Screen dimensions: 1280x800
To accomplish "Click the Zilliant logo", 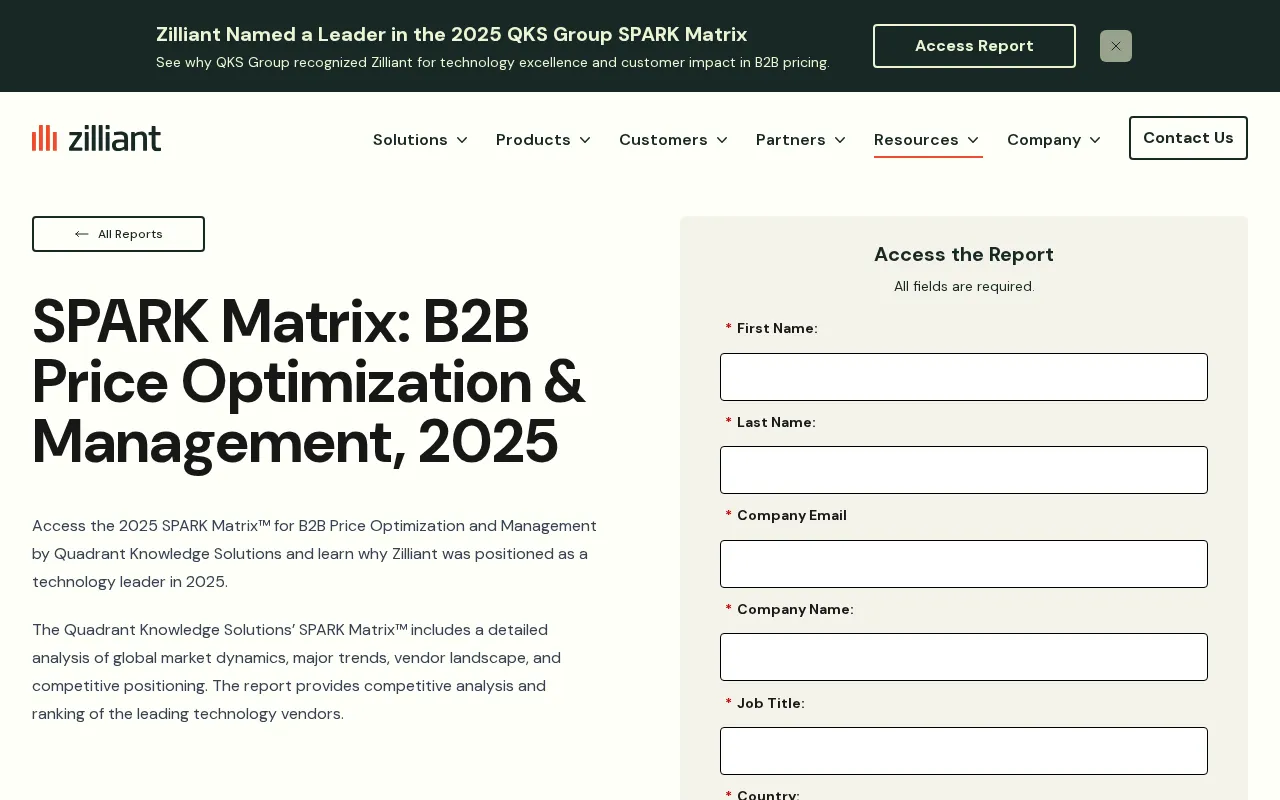I will (96, 138).
